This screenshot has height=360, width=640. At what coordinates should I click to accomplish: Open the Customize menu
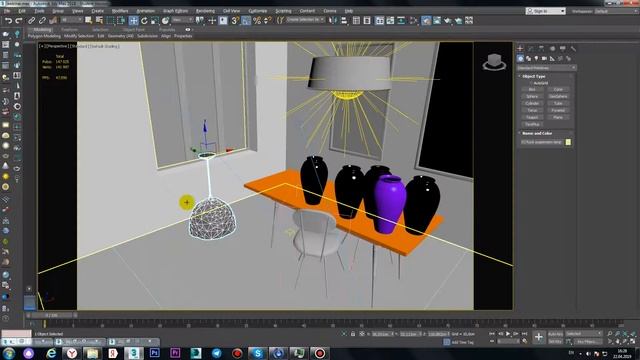(258, 11)
